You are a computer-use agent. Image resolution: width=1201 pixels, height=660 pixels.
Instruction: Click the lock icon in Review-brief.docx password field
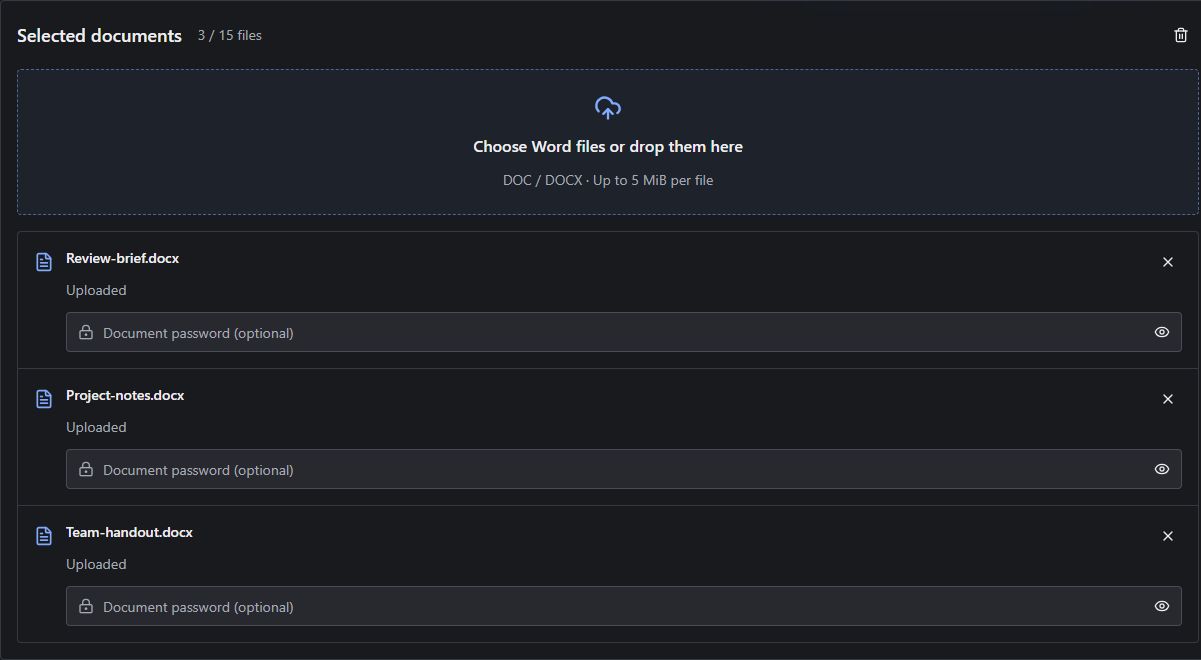(x=86, y=332)
